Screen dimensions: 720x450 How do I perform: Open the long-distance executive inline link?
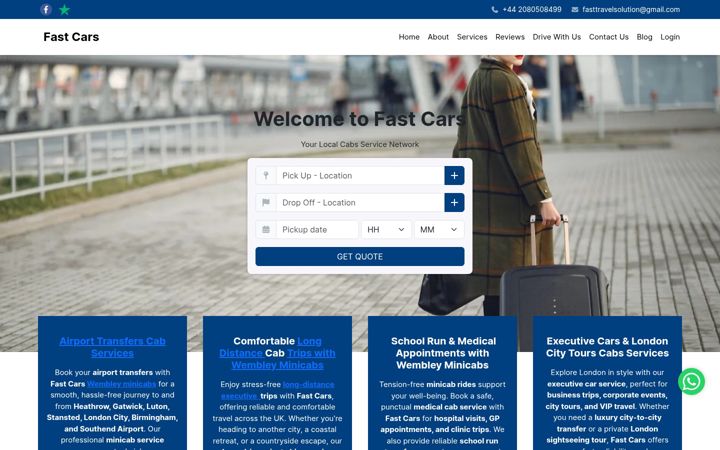(277, 390)
